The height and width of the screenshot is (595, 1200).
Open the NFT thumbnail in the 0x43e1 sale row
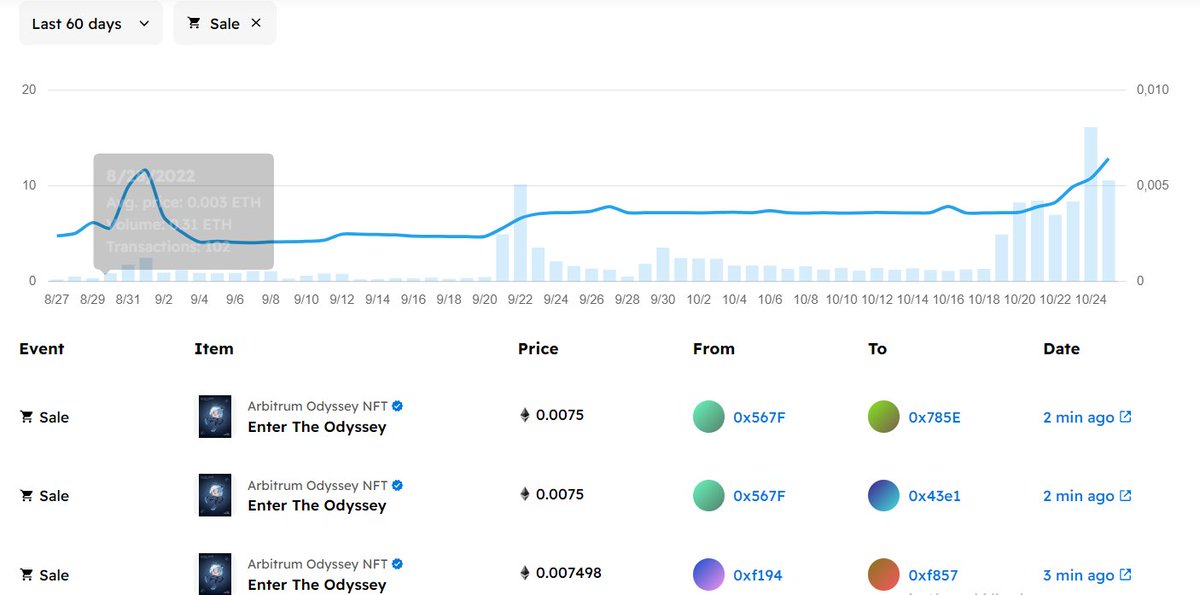coord(215,495)
